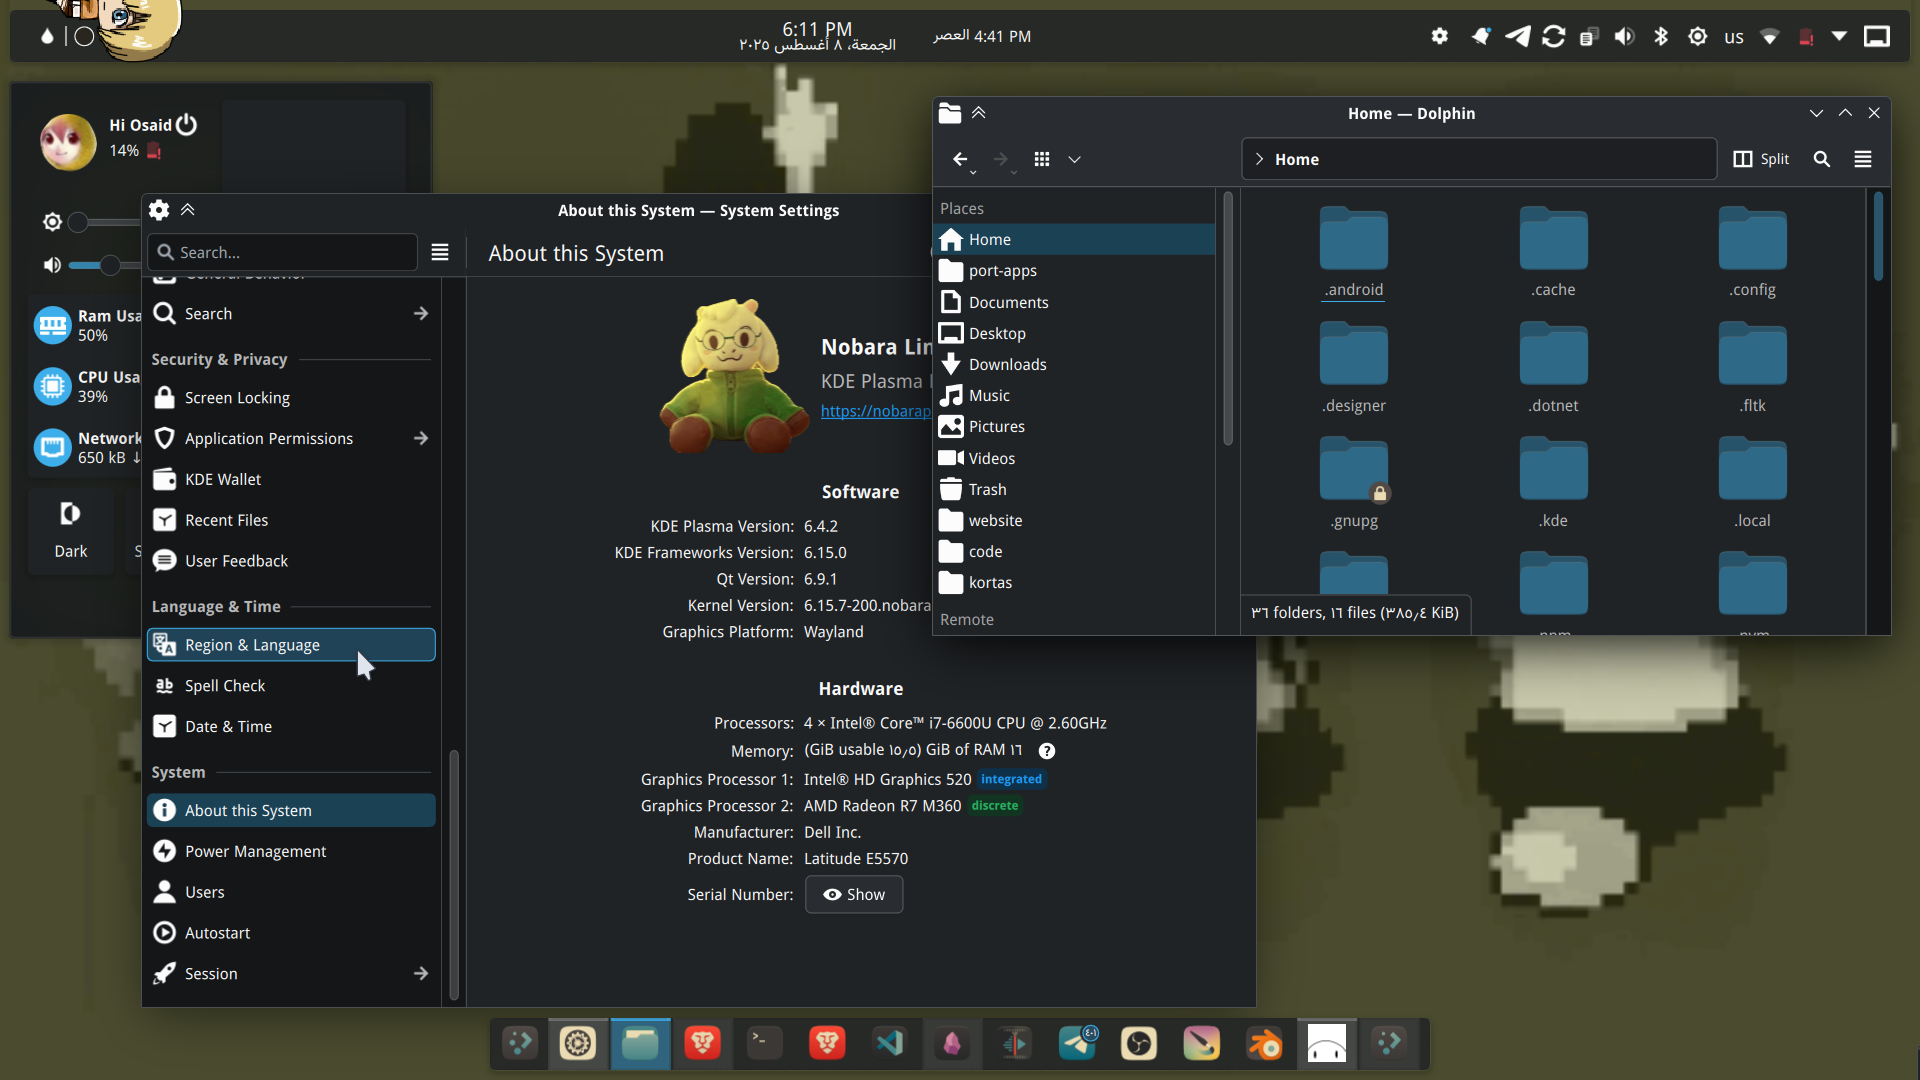Open Spell Check settings

pos(291,686)
